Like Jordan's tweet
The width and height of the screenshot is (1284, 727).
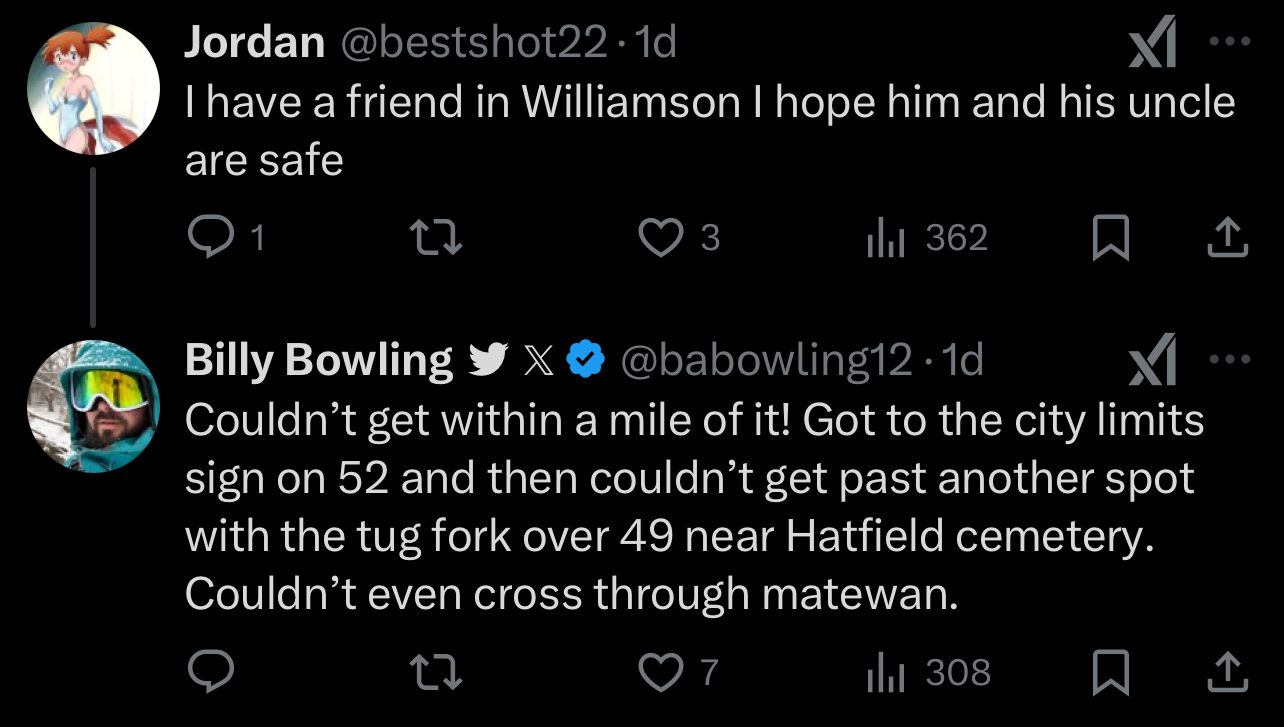660,238
